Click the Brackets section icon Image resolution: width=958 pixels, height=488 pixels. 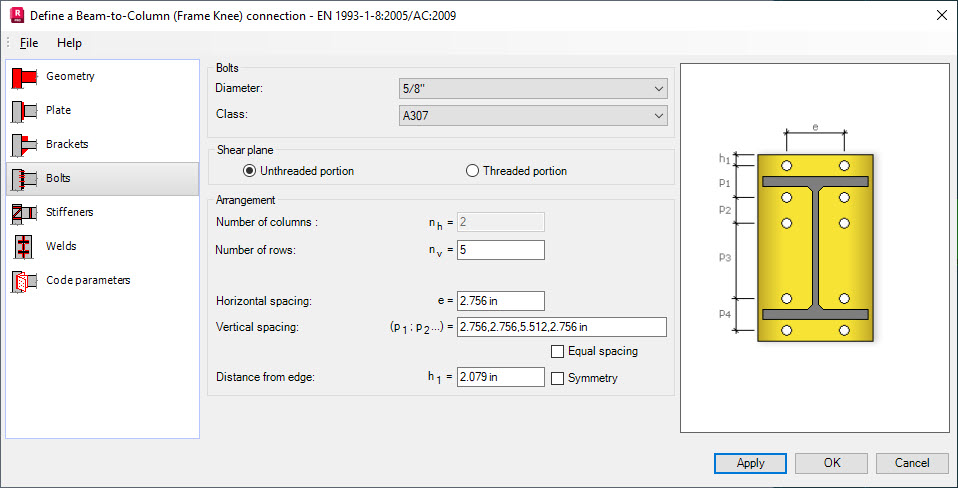coord(24,145)
